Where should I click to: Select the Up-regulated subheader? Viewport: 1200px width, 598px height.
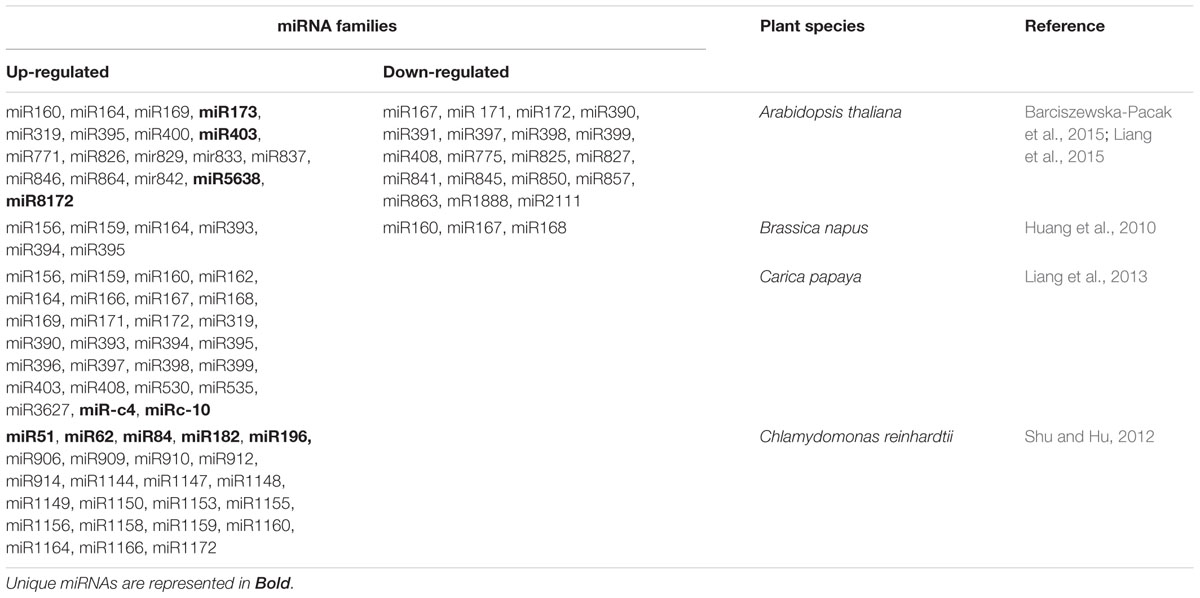[x=57, y=72]
